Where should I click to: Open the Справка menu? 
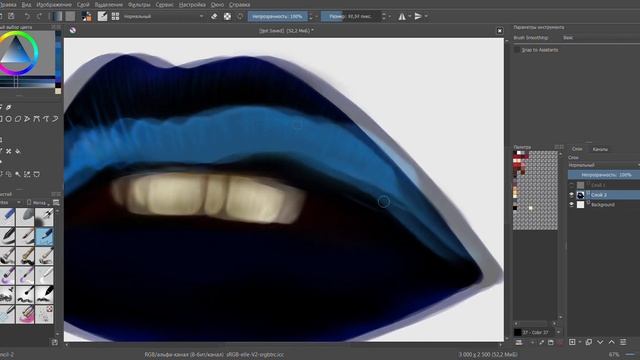(x=239, y=5)
